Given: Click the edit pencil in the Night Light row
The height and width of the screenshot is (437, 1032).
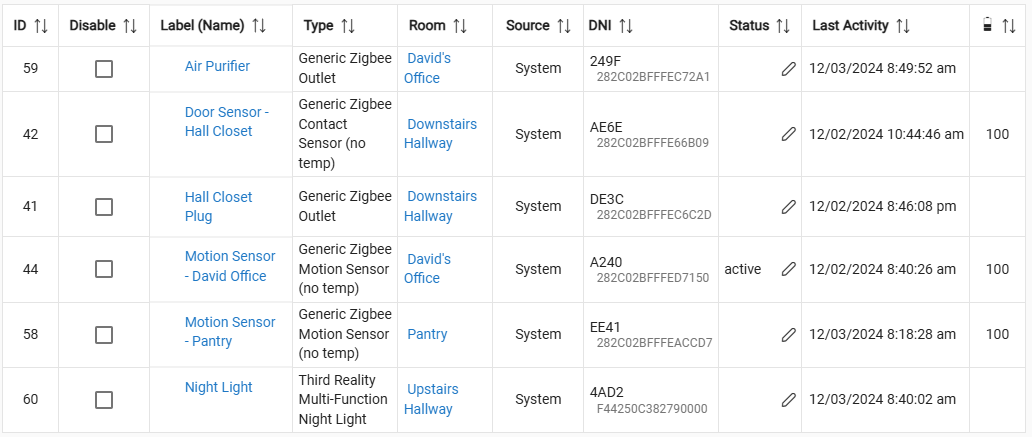Looking at the screenshot, I should (789, 400).
